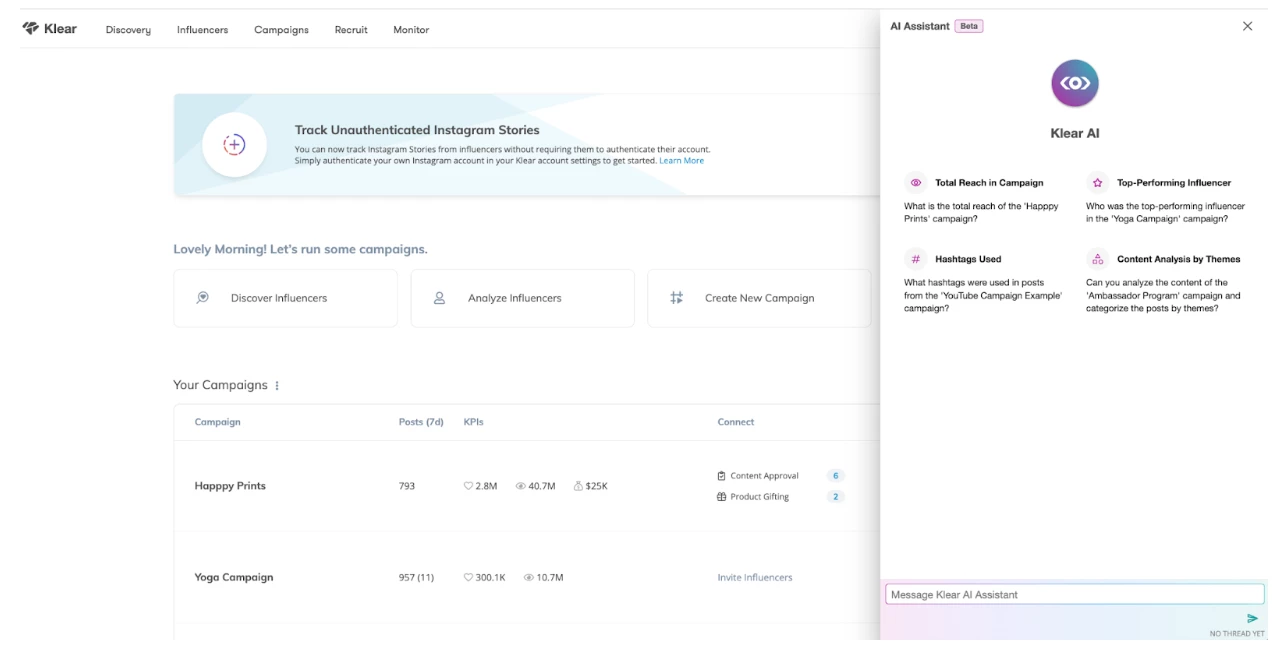Click the Connect column header
1282x652 pixels.
click(x=735, y=422)
